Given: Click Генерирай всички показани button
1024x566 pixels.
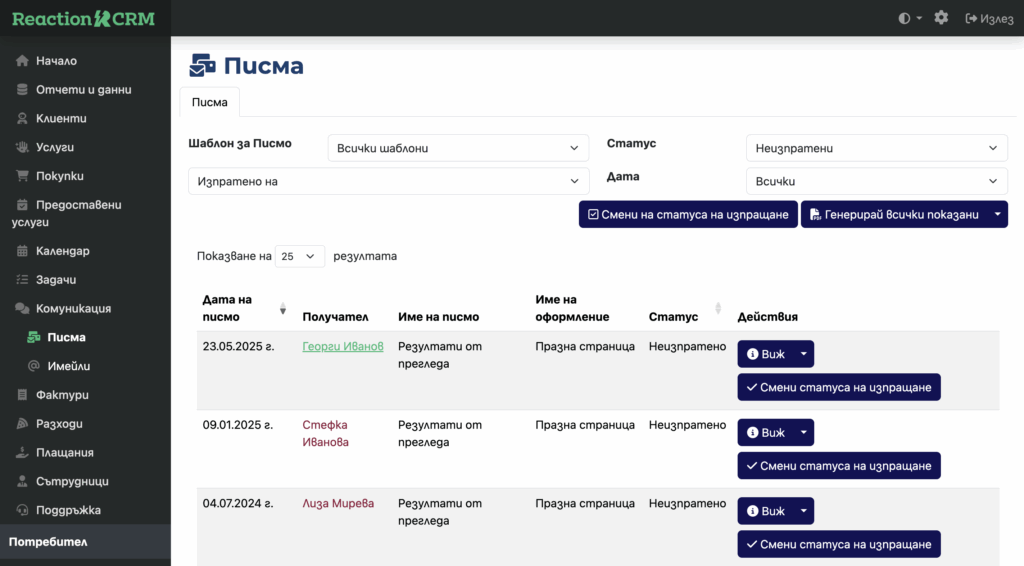Looking at the screenshot, I should [893, 214].
